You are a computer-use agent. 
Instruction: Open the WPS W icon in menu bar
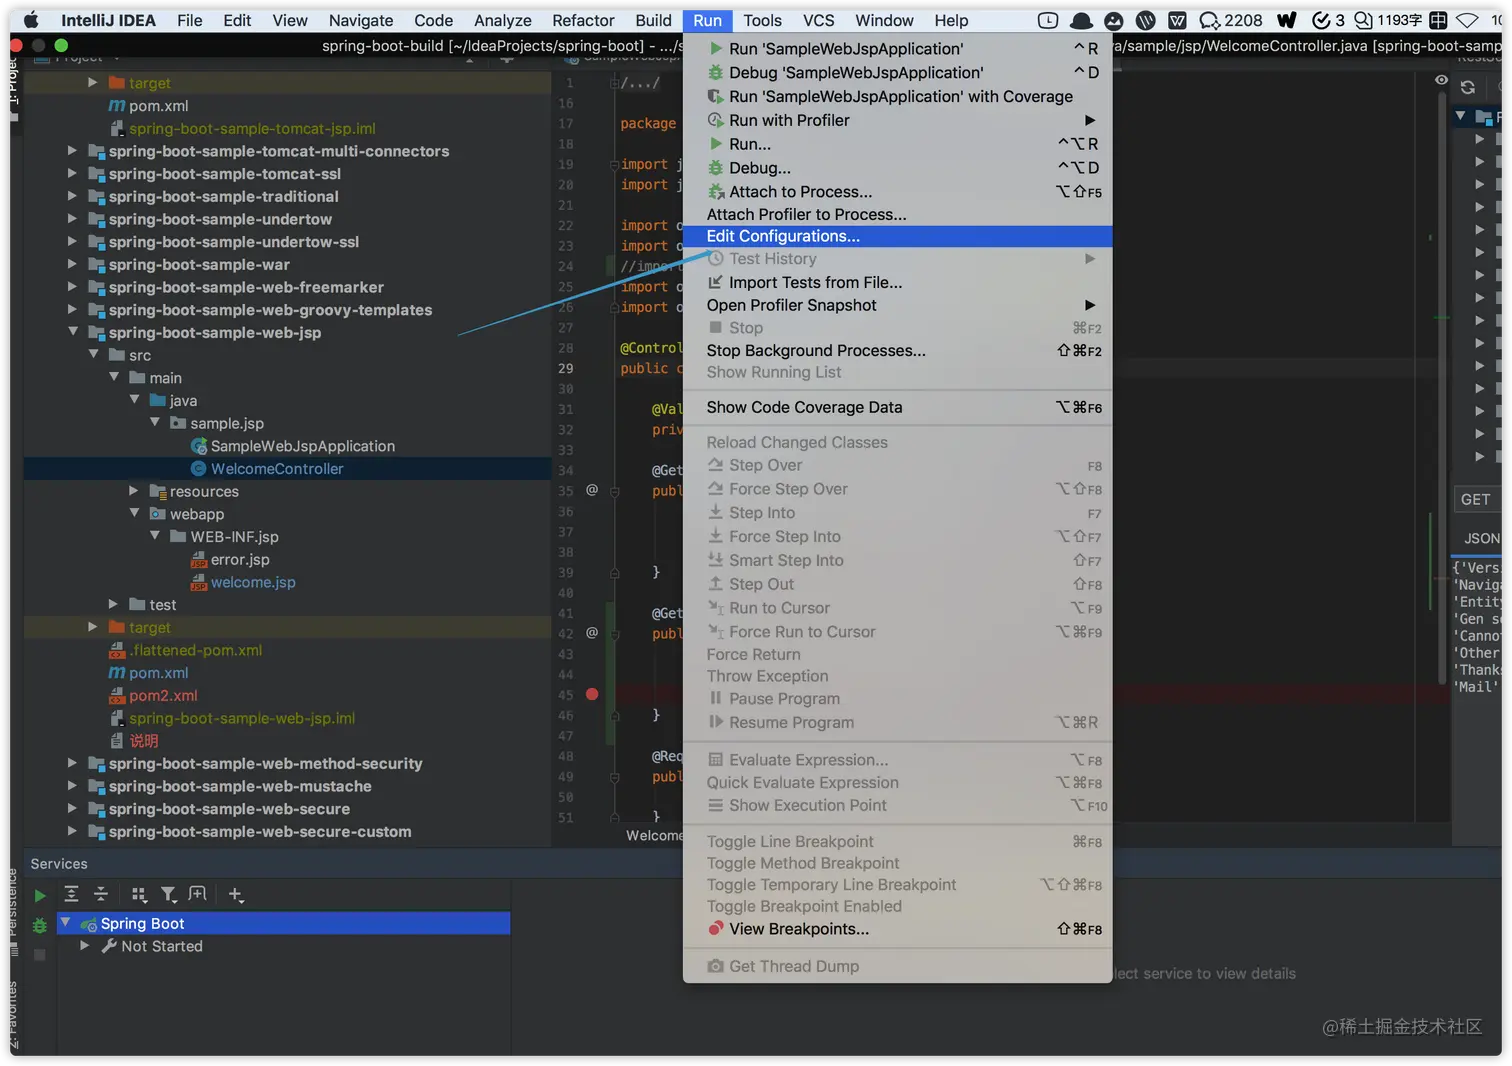(1178, 20)
